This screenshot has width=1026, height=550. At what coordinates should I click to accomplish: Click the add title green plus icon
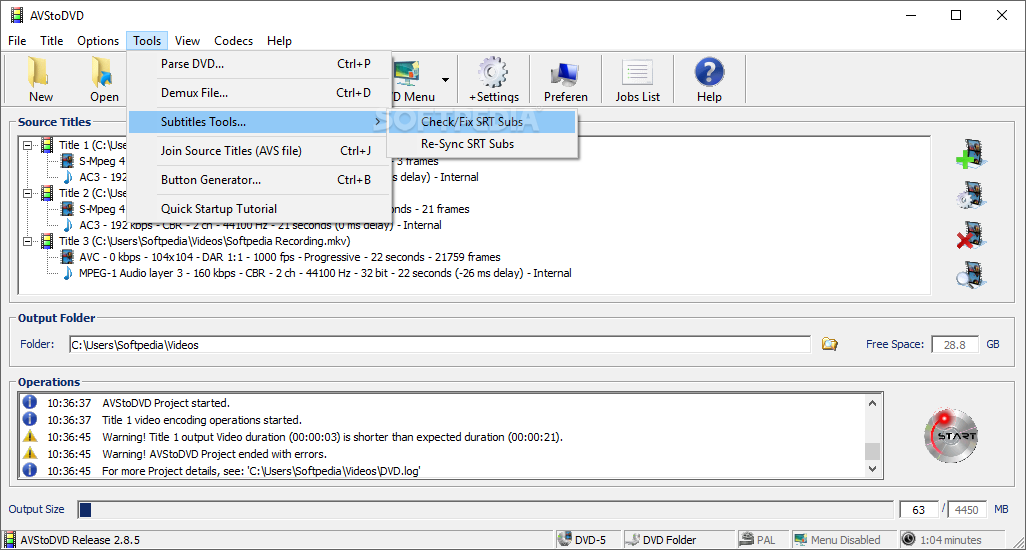click(x=971, y=154)
